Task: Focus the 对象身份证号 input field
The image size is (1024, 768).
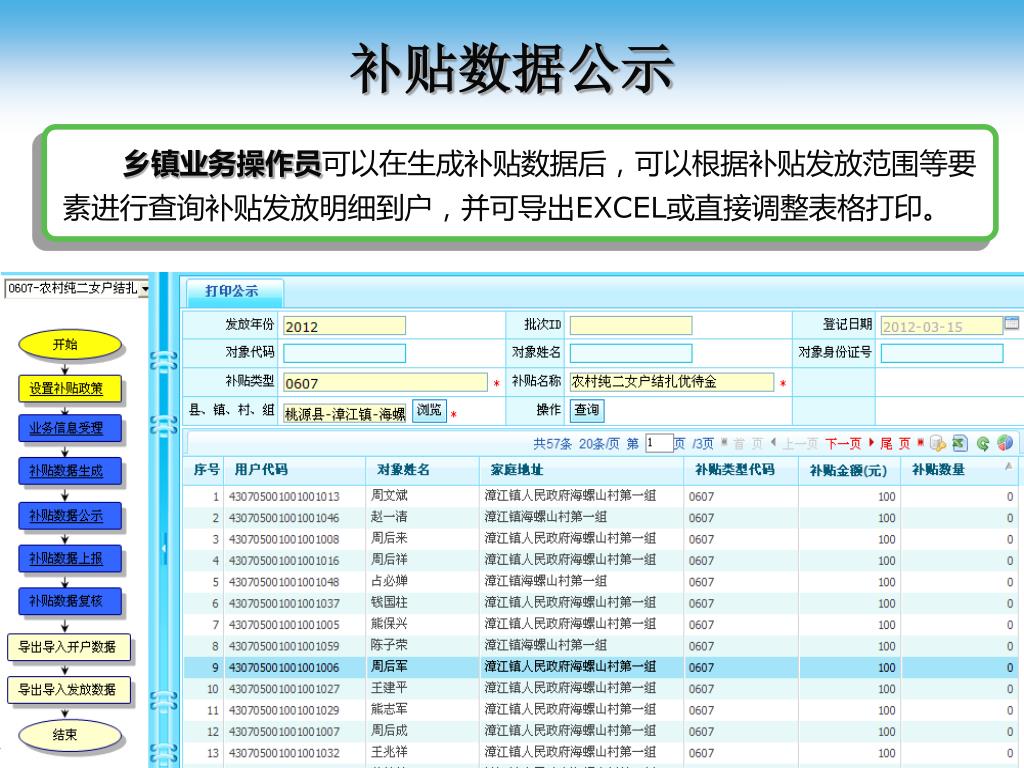Action: click(942, 353)
